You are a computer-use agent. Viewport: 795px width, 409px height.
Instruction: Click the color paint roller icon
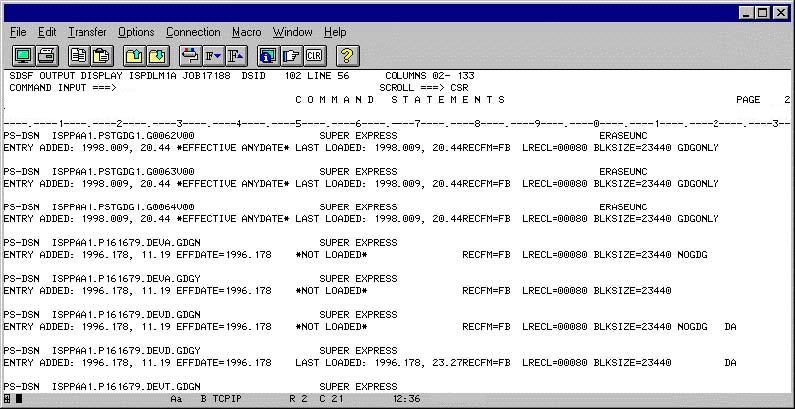tap(191, 55)
